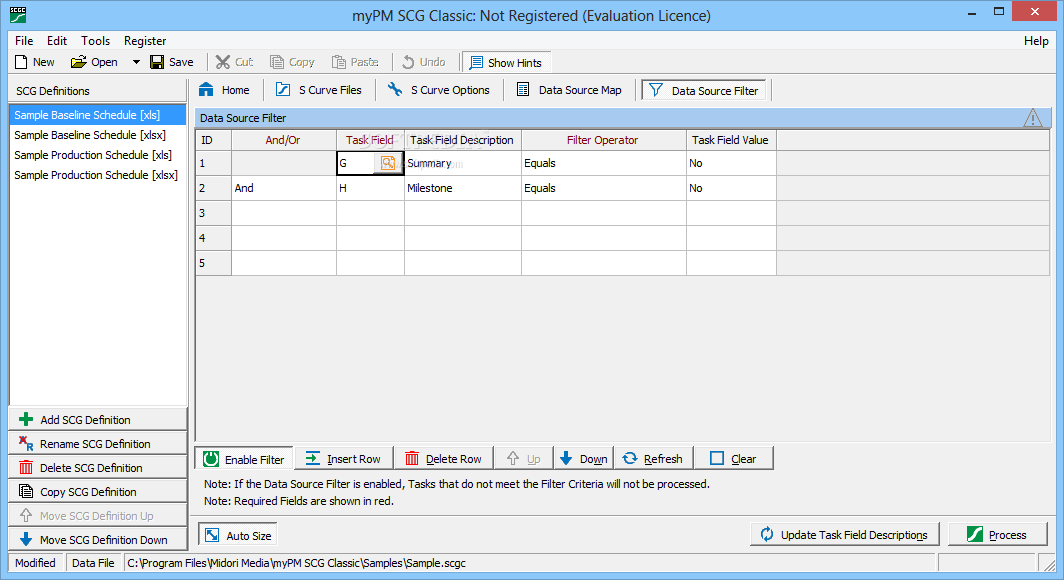Click Add SCG Definition button
1064x580 pixels.
[x=98, y=419]
